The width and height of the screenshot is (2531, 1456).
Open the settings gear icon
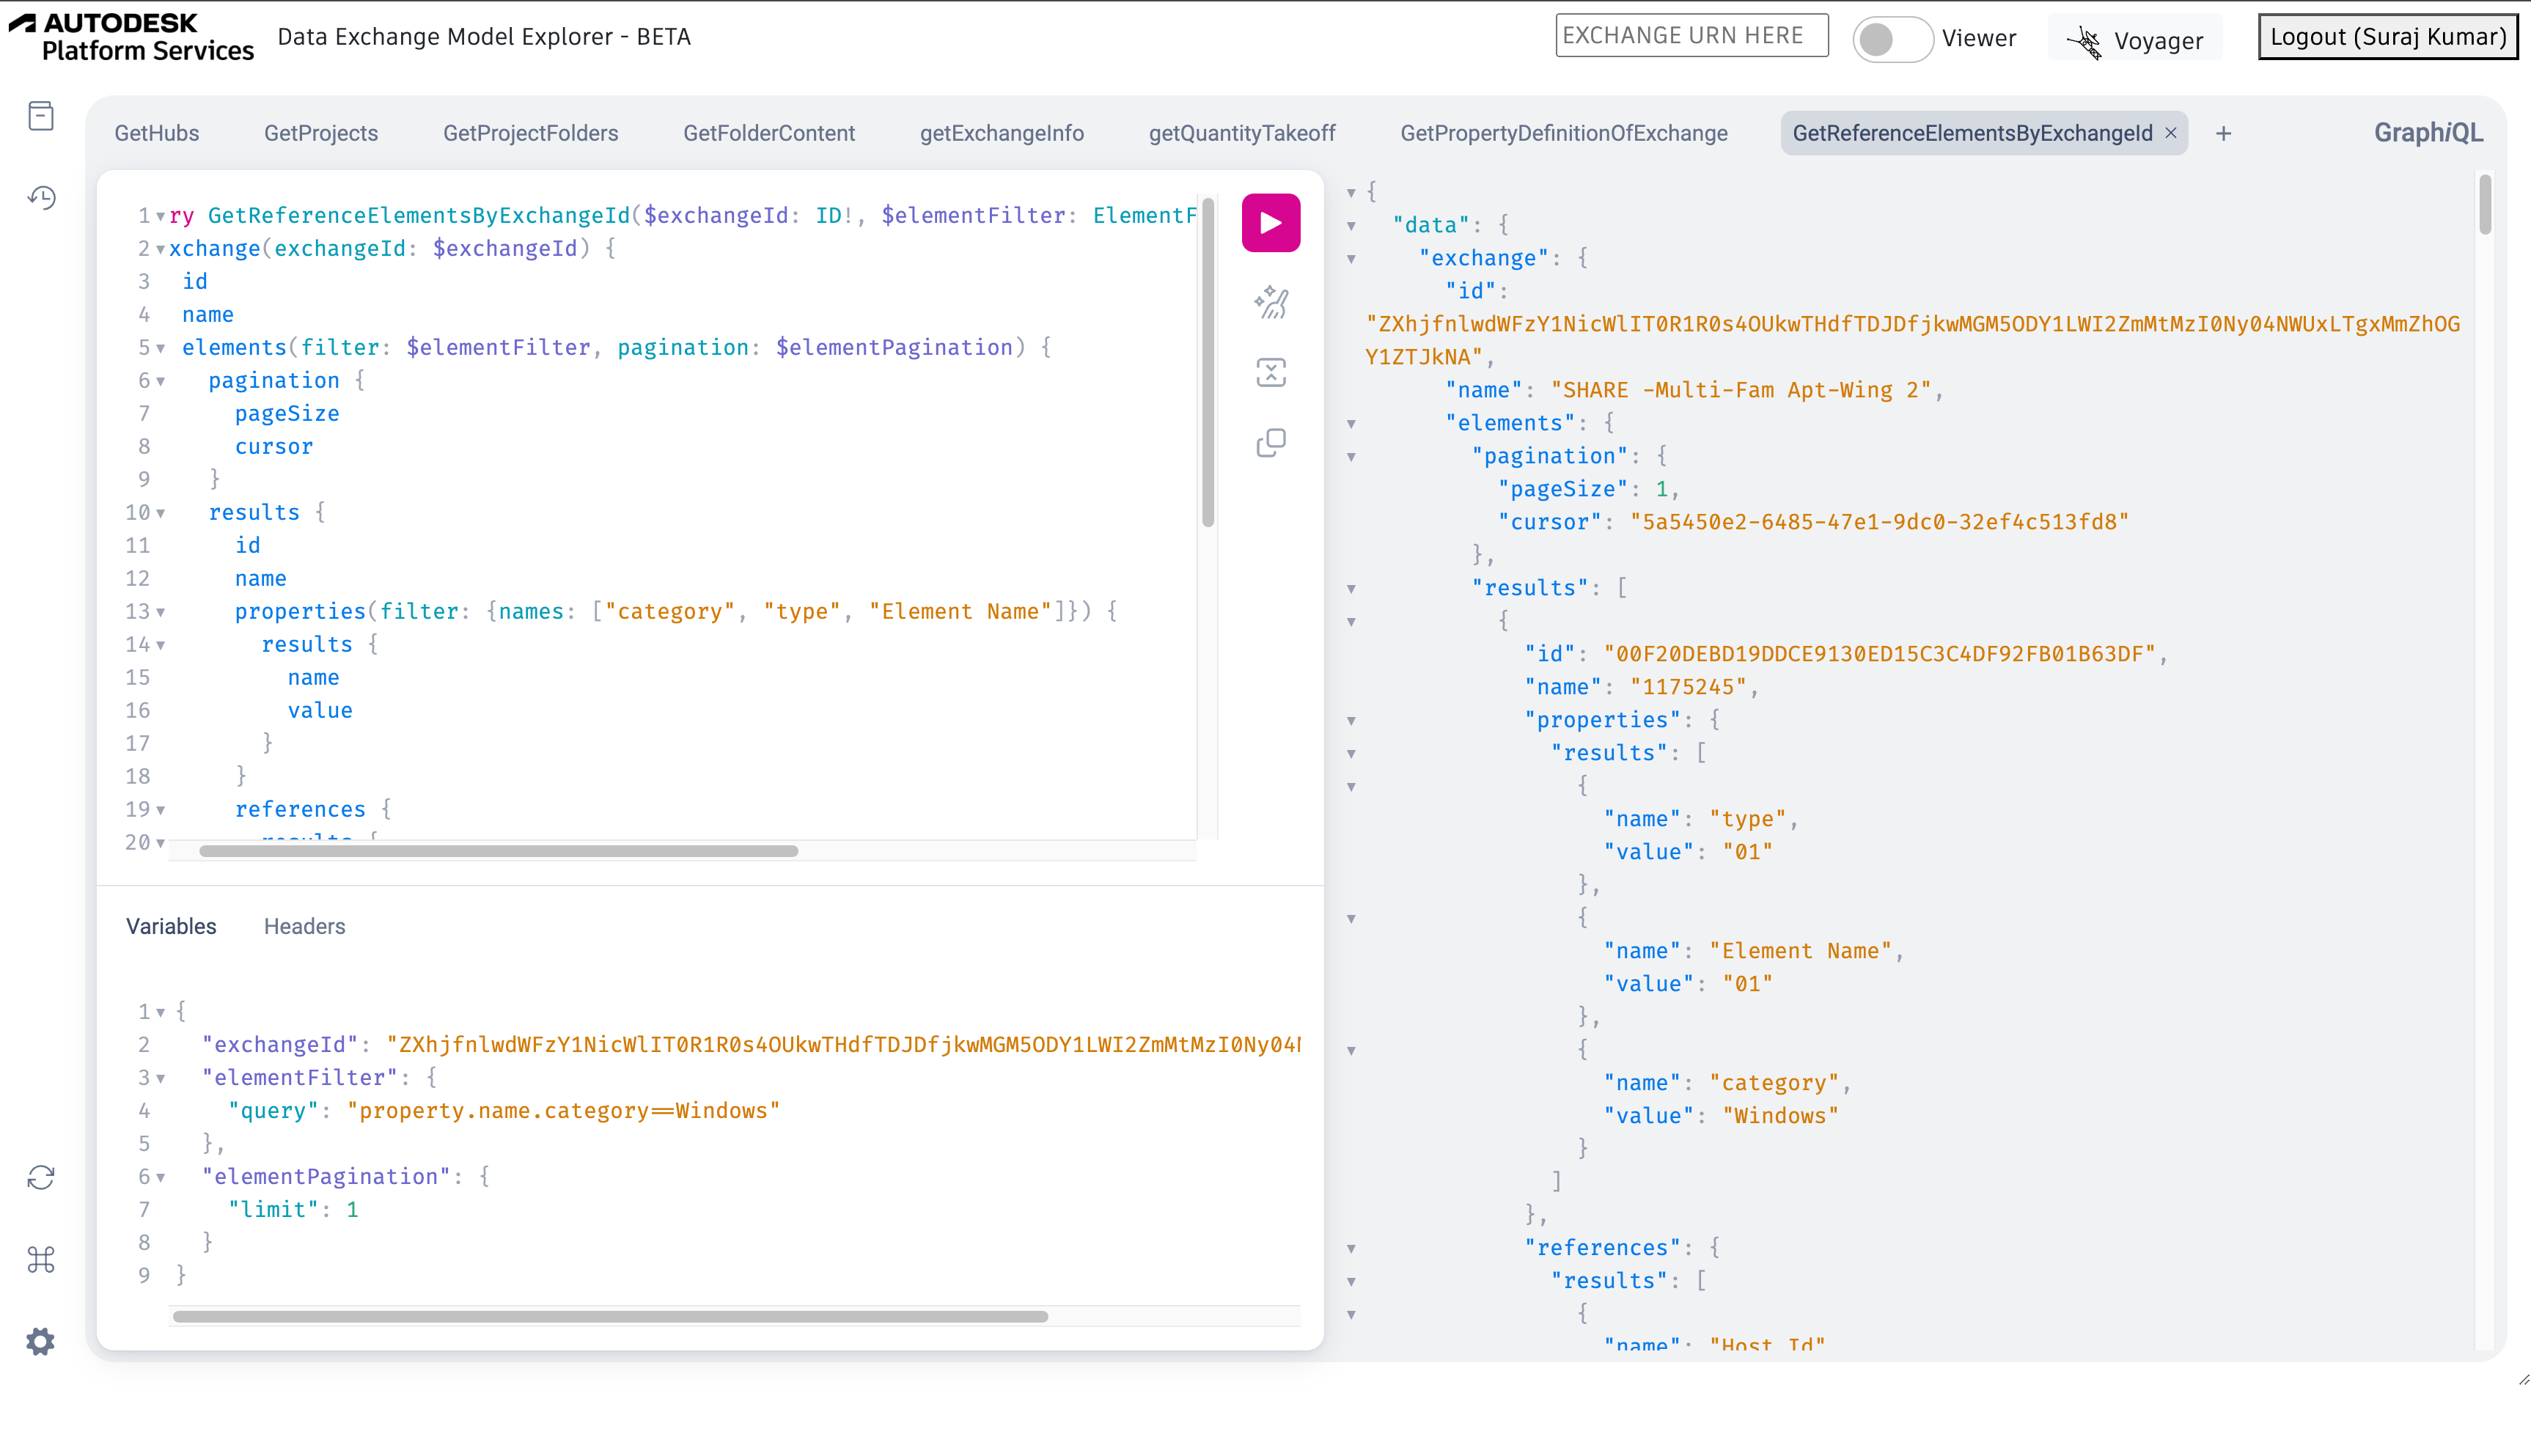pos(41,1341)
